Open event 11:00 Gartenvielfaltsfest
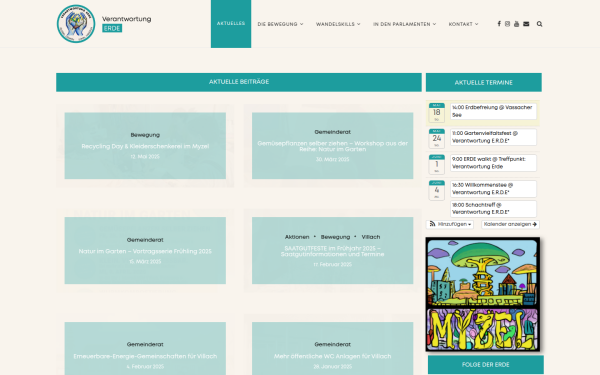This screenshot has height=375, width=600. tap(493, 137)
